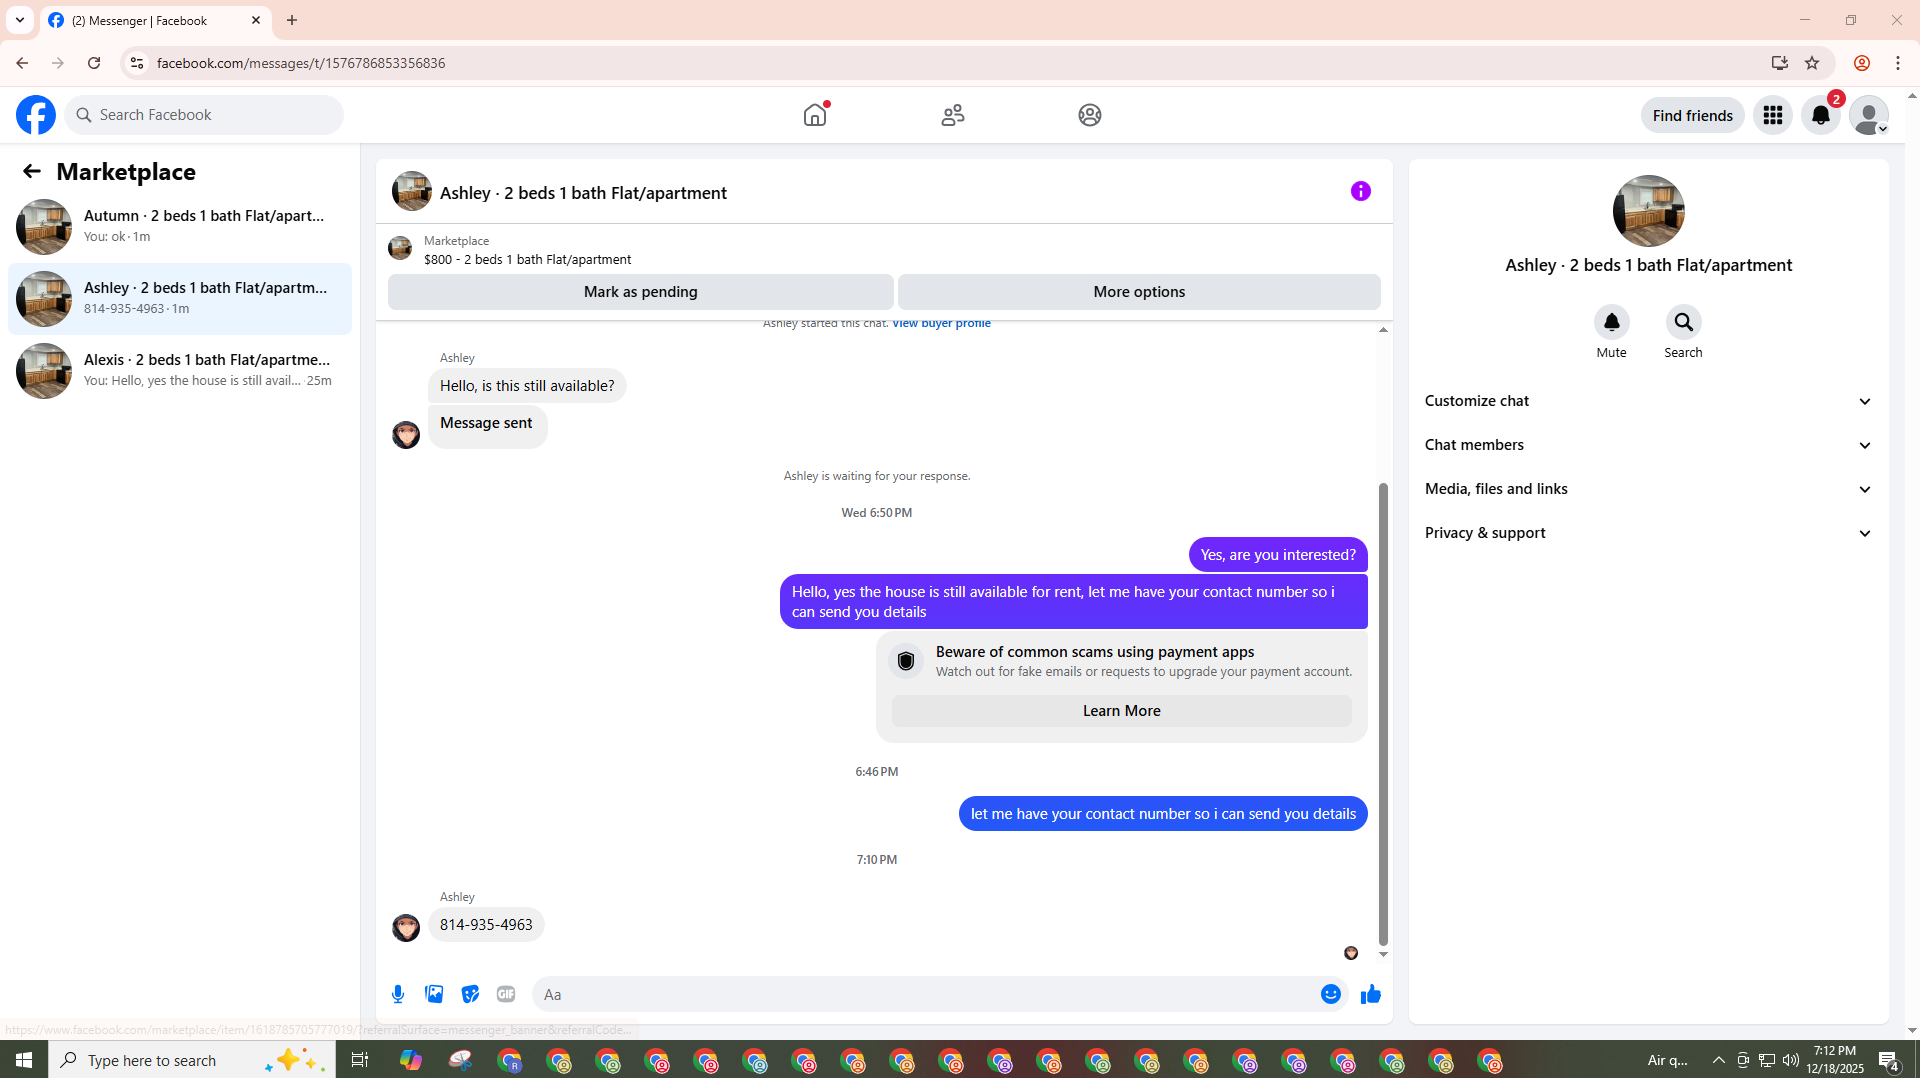
Task: Open the Alexis conversation
Action: tap(180, 370)
